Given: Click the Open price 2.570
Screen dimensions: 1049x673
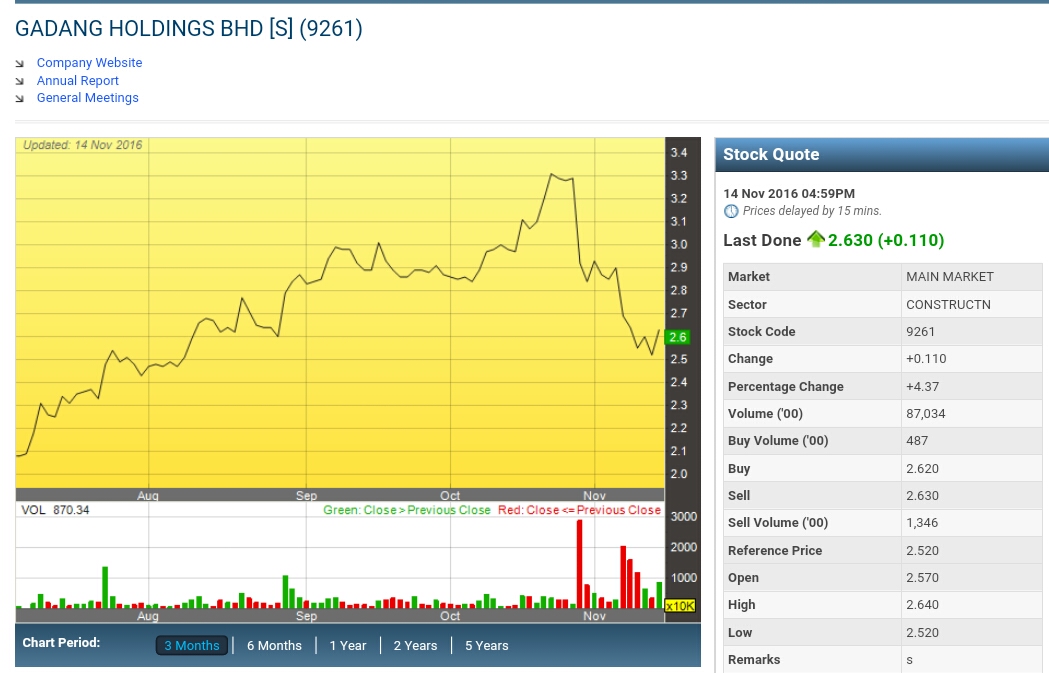Looking at the screenshot, I should point(923,577).
